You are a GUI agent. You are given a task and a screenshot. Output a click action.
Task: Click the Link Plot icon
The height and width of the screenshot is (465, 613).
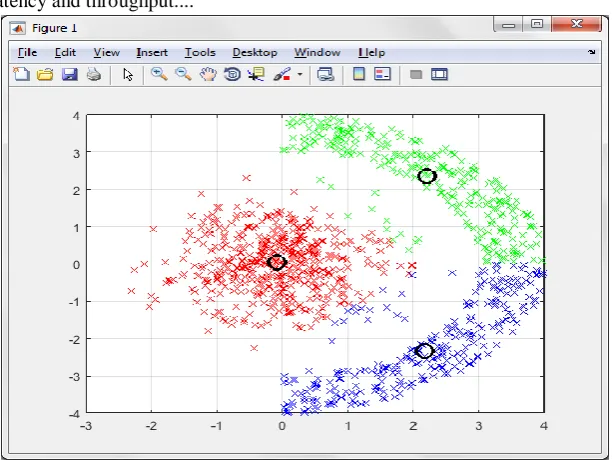[x=325, y=74]
